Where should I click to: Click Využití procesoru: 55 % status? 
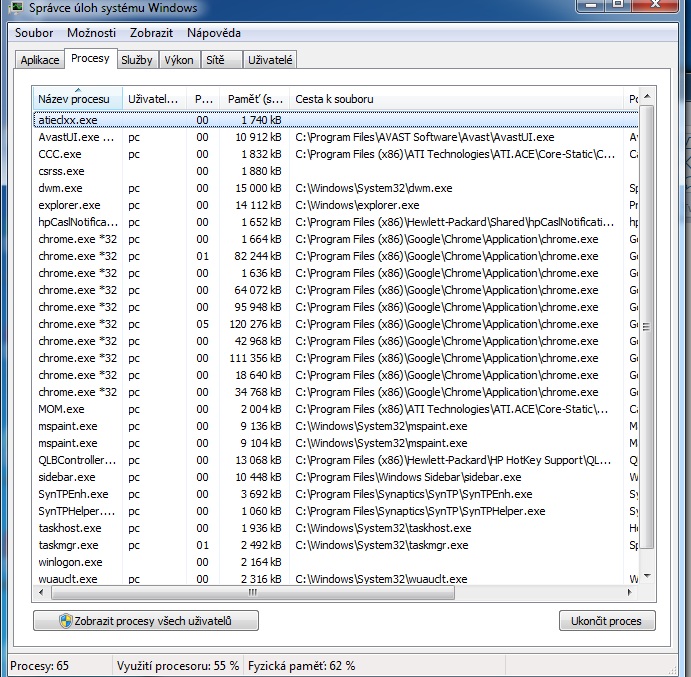point(178,666)
